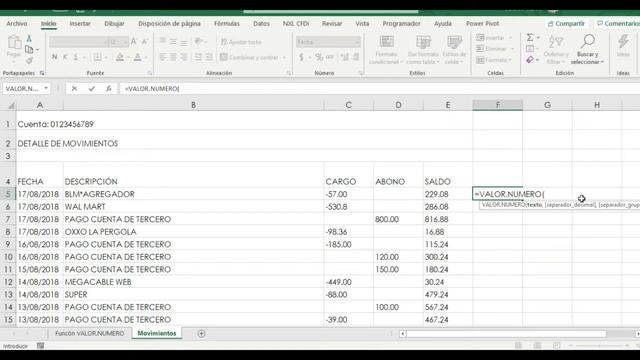640x360 pixels.
Task: Click the Ideas lightning icon
Action: [x=623, y=41]
